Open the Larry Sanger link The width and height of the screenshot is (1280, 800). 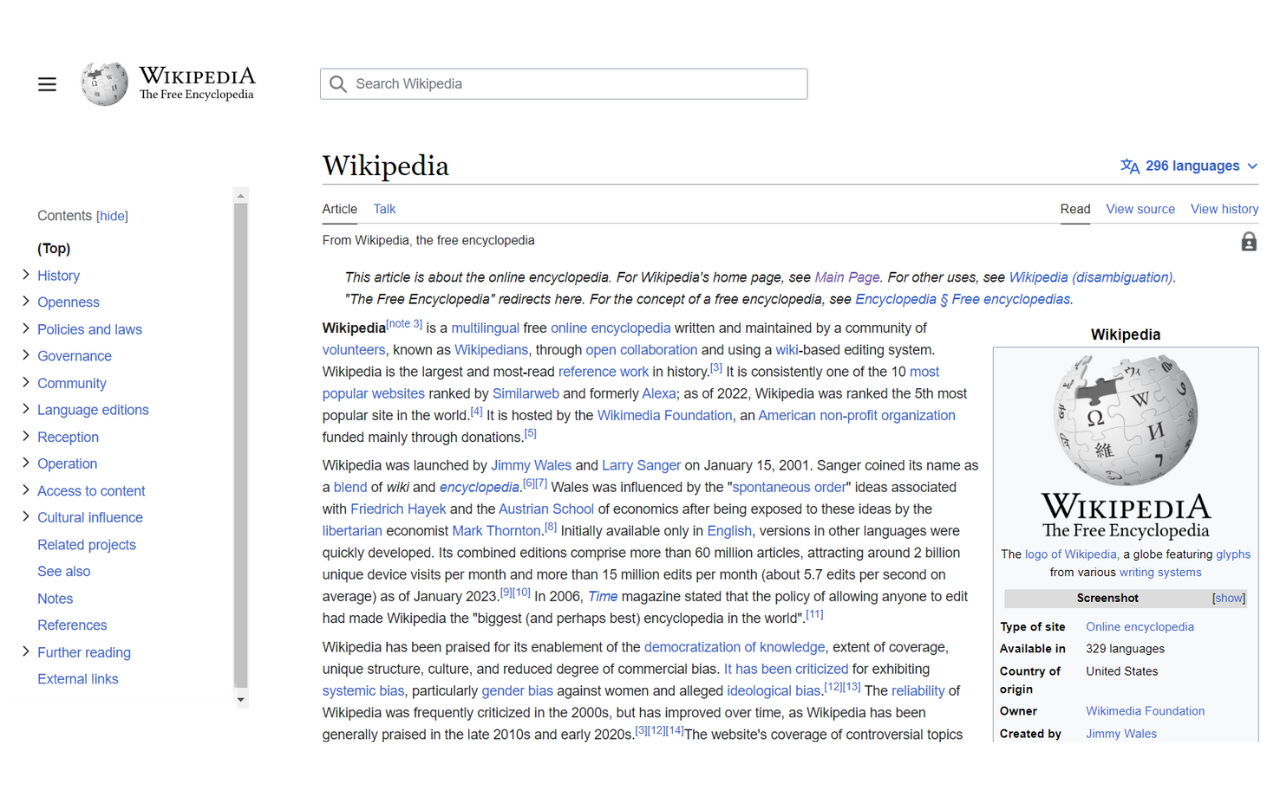tap(641, 465)
